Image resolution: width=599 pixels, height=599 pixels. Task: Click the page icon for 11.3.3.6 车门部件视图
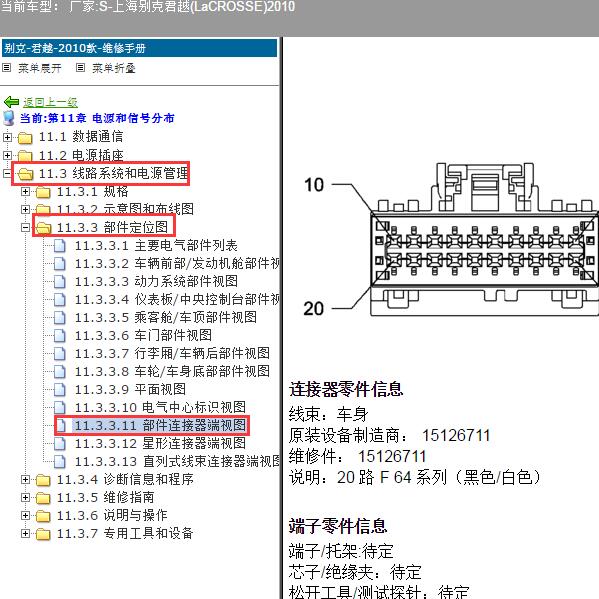coord(60,335)
